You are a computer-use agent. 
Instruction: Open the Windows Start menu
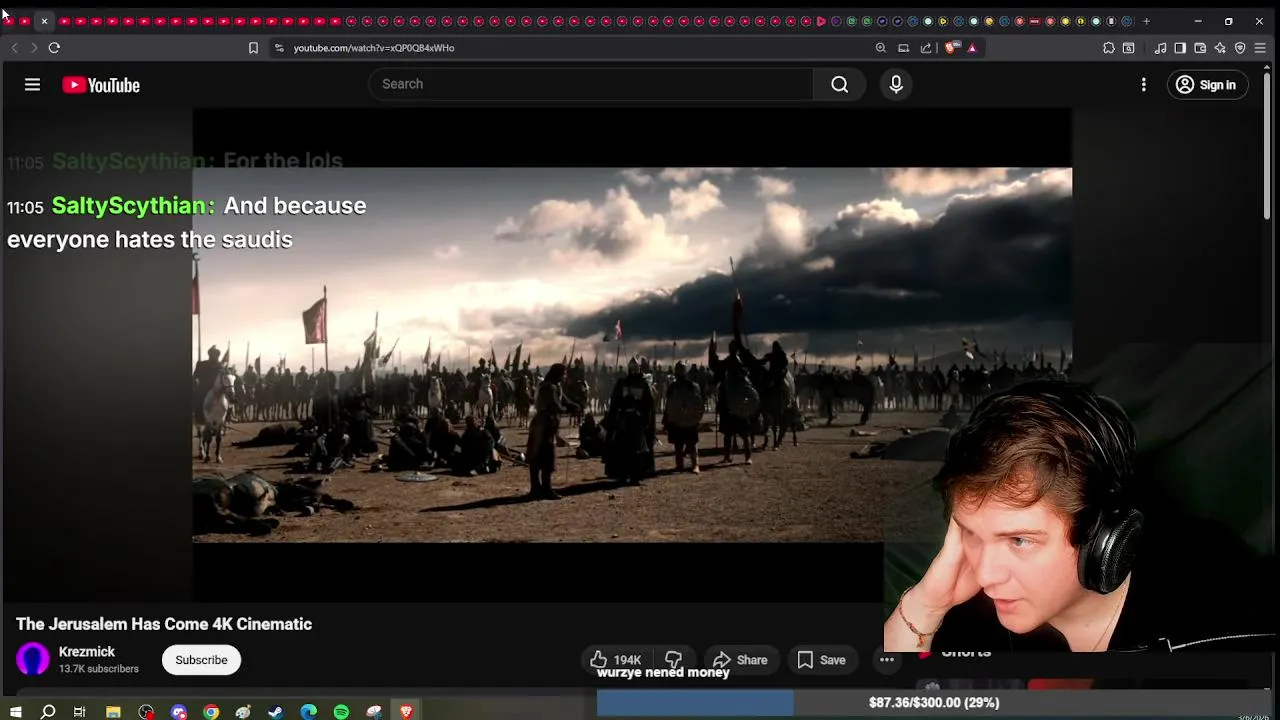click(x=15, y=712)
